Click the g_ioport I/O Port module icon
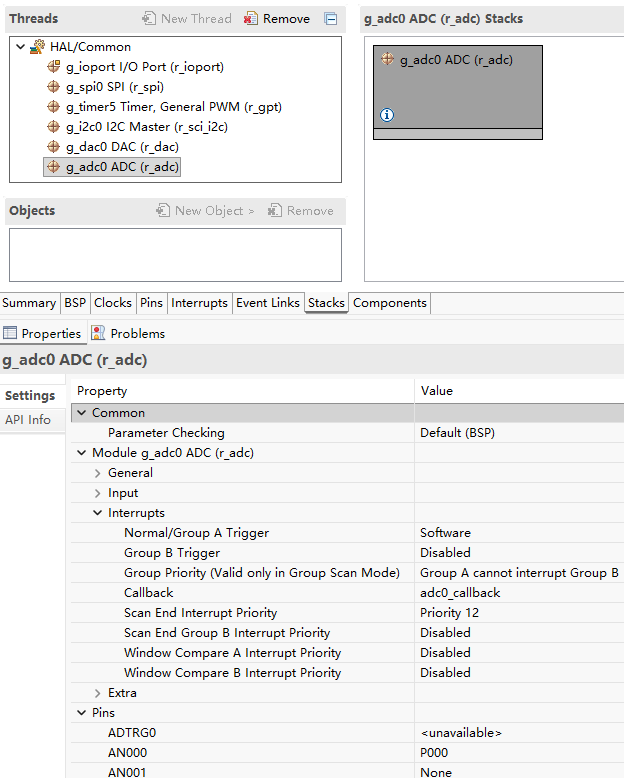This screenshot has width=624, height=778. click(x=54, y=66)
